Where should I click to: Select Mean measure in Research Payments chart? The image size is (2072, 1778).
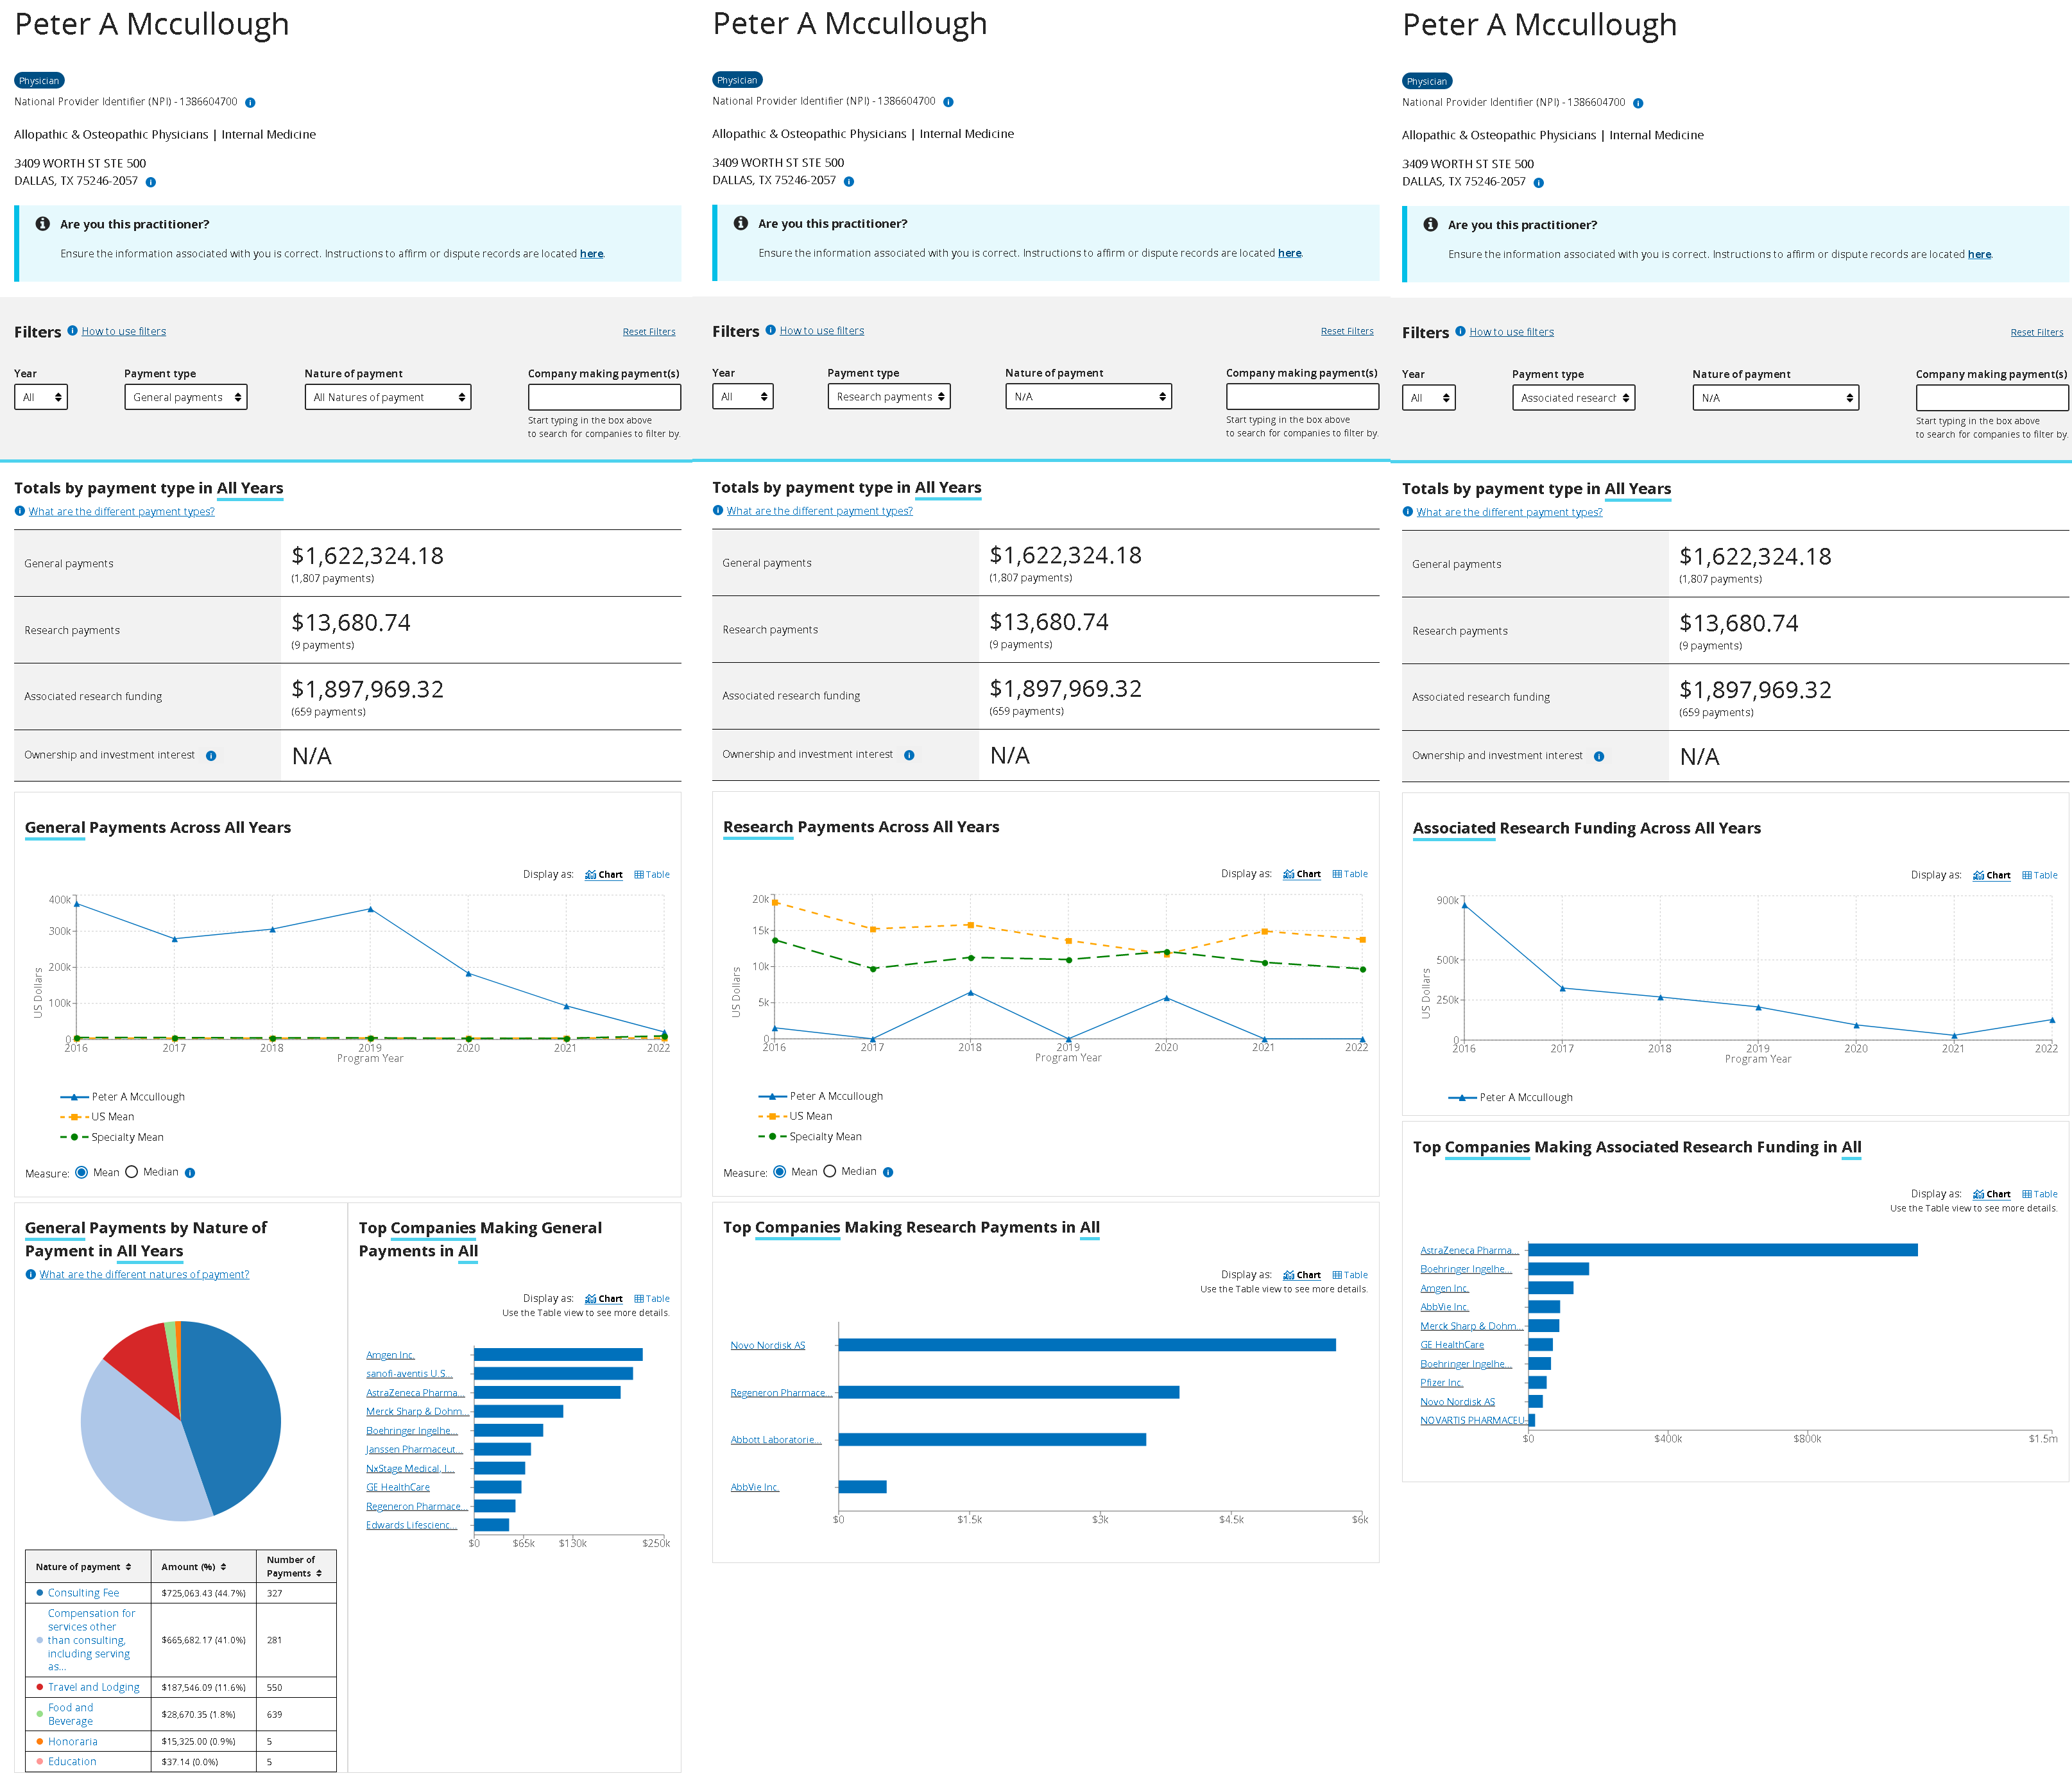[779, 1171]
